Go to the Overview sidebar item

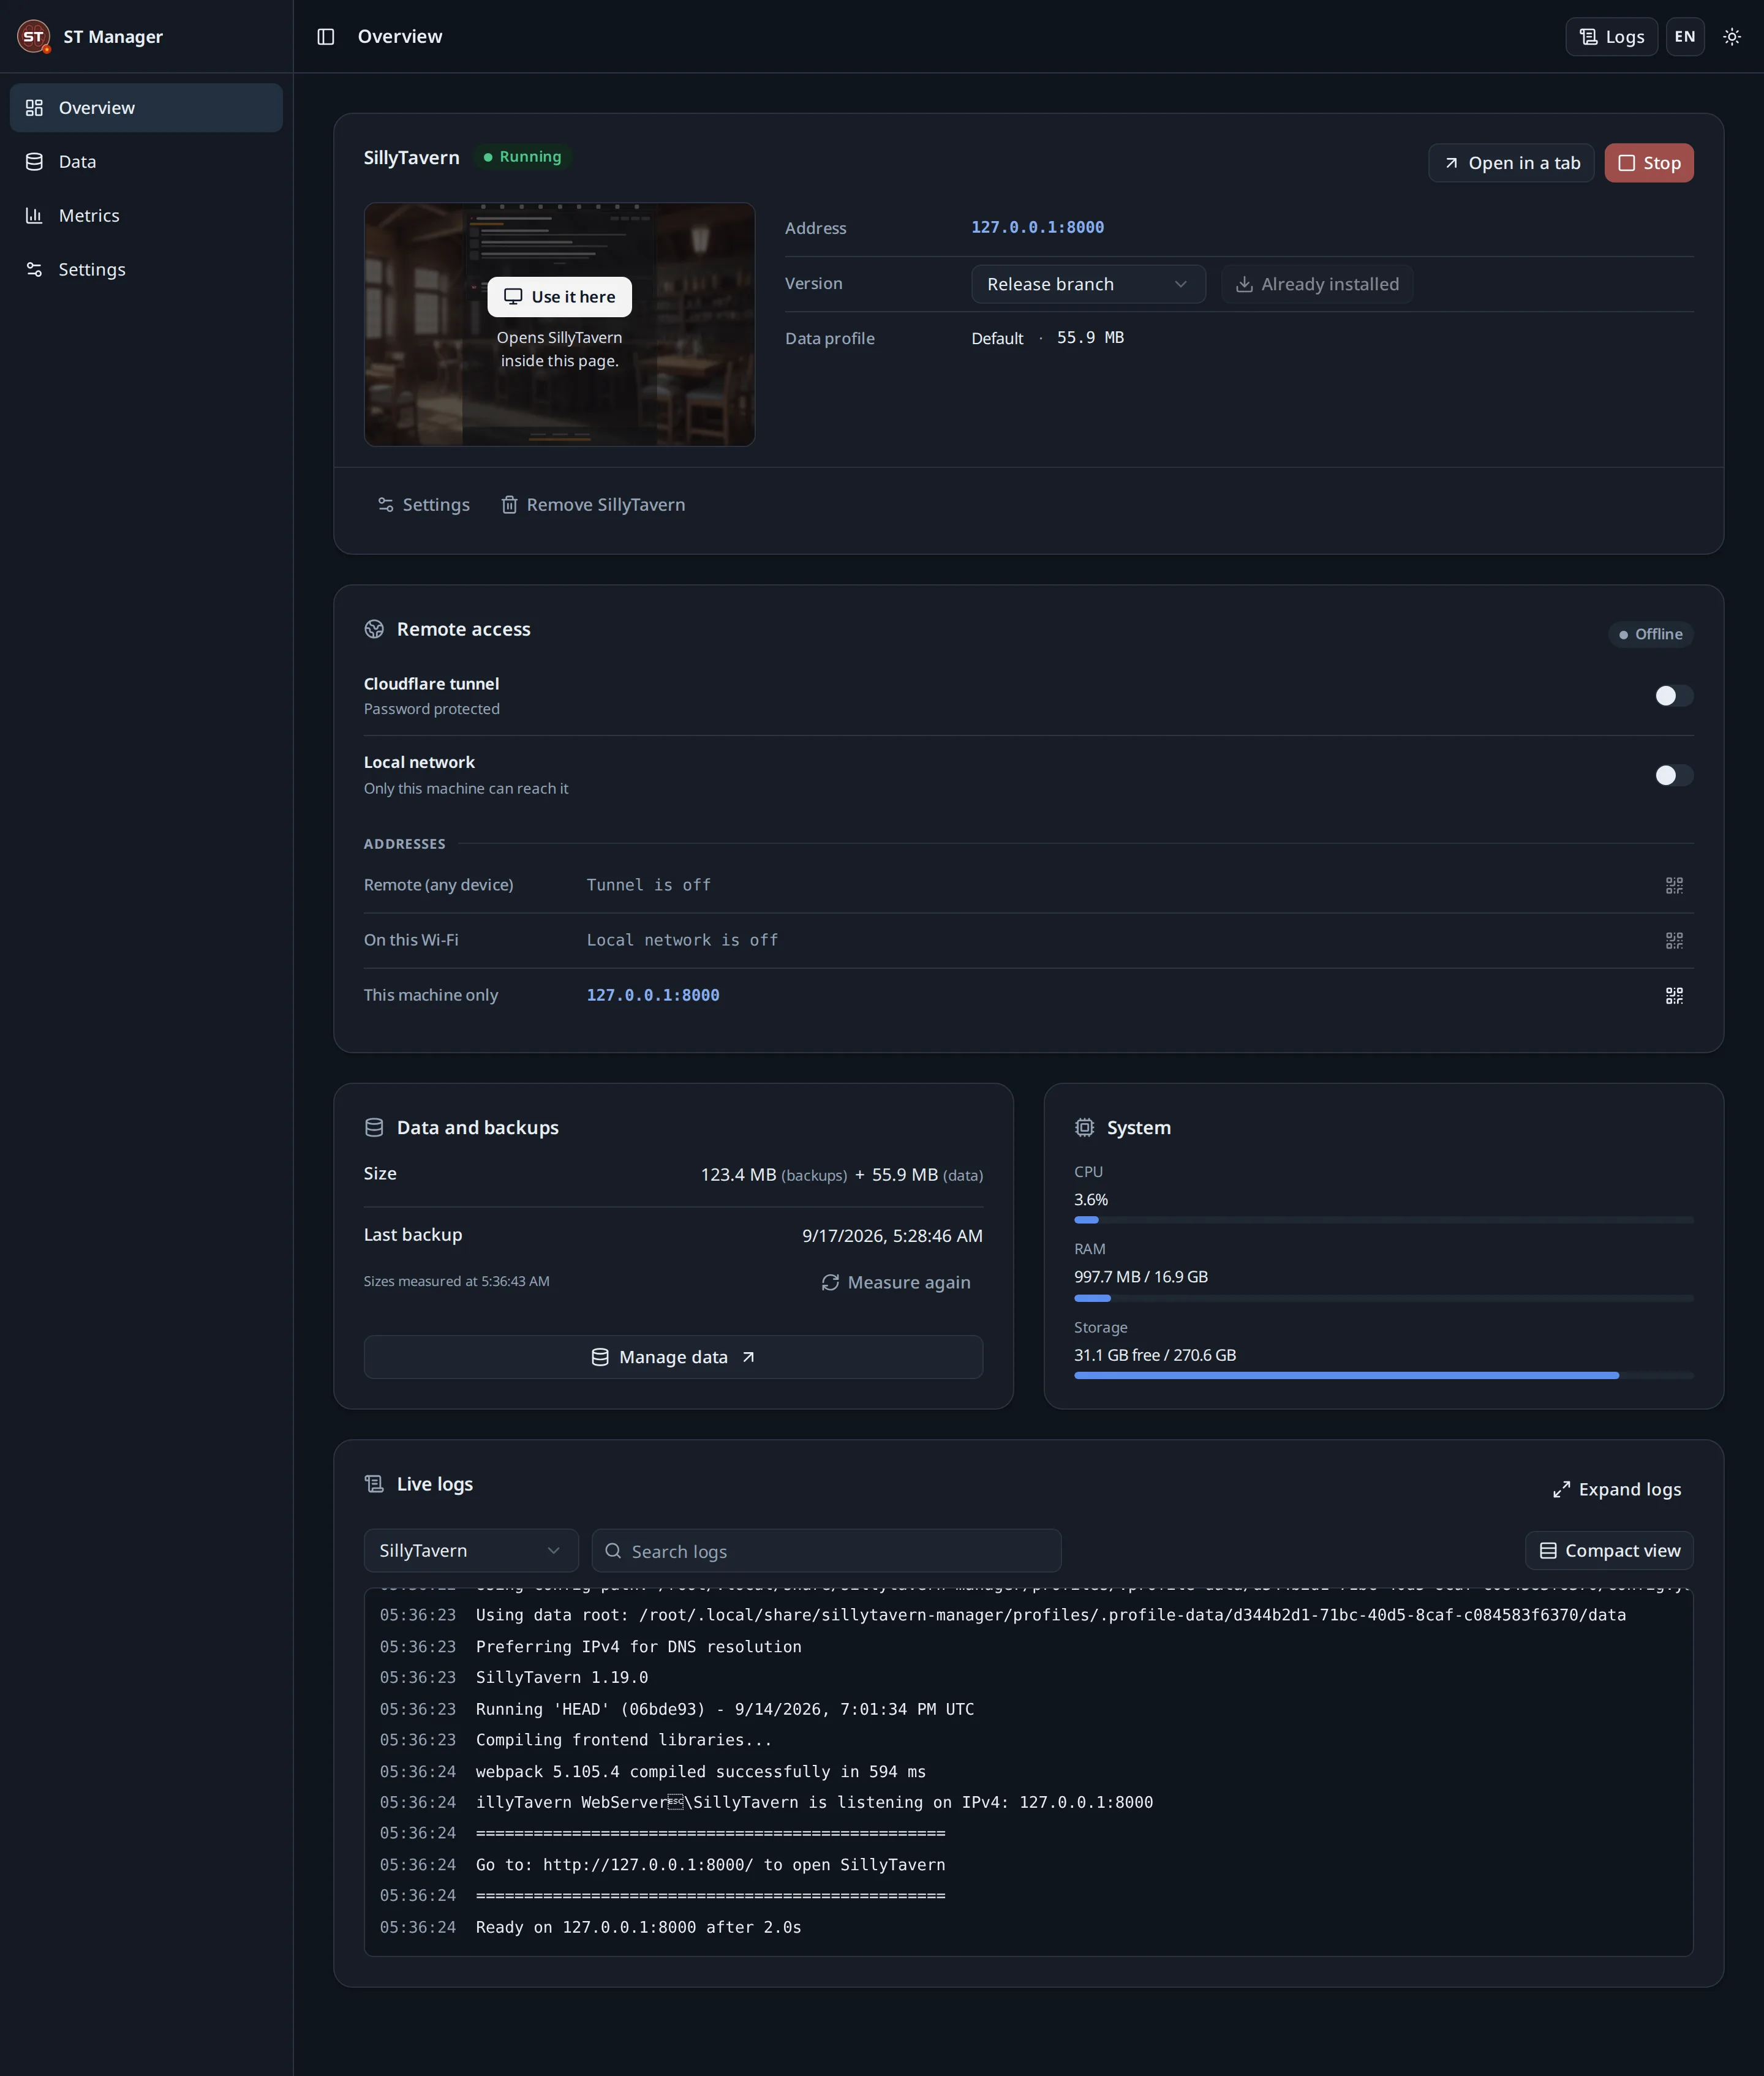146,108
